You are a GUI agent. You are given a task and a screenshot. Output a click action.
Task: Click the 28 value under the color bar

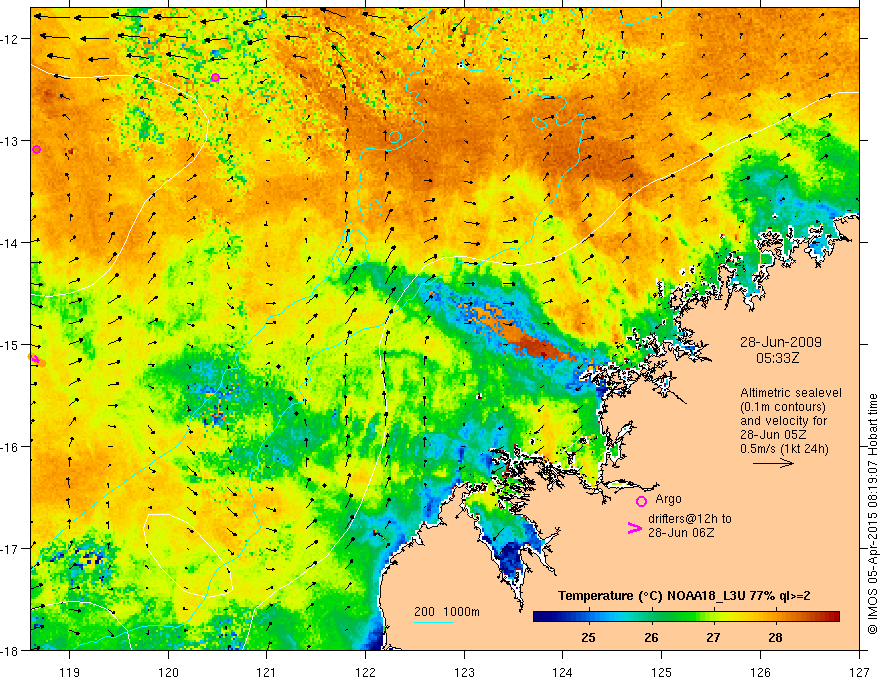(x=775, y=638)
